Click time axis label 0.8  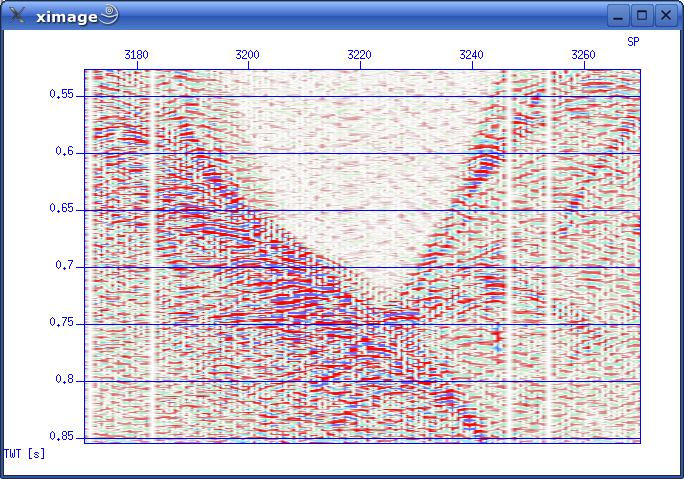pyautogui.click(x=65, y=380)
